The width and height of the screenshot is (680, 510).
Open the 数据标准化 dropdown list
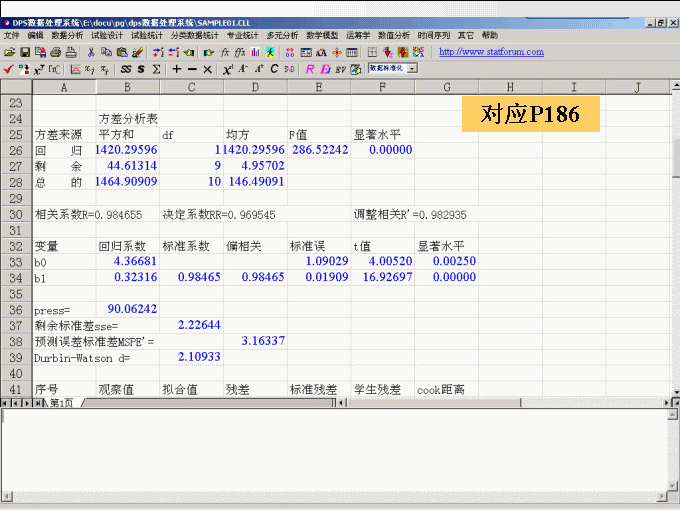point(412,69)
